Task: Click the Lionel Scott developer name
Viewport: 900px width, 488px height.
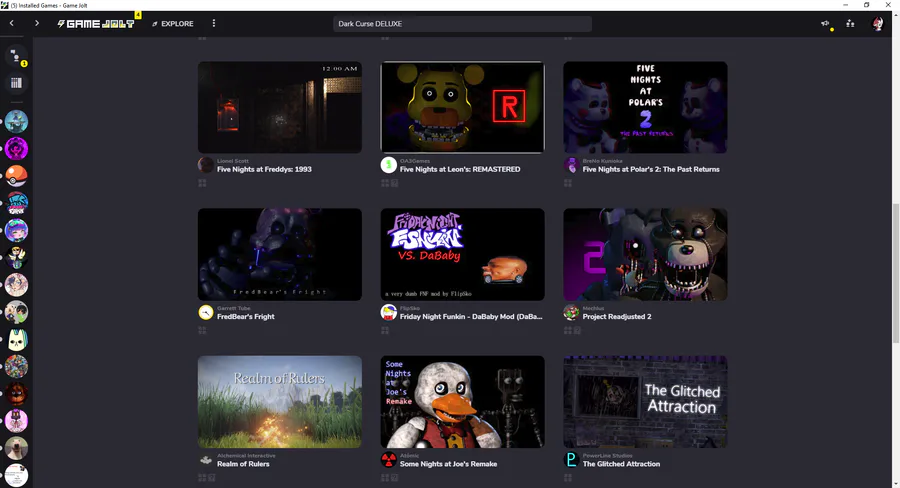Action: 232,161
